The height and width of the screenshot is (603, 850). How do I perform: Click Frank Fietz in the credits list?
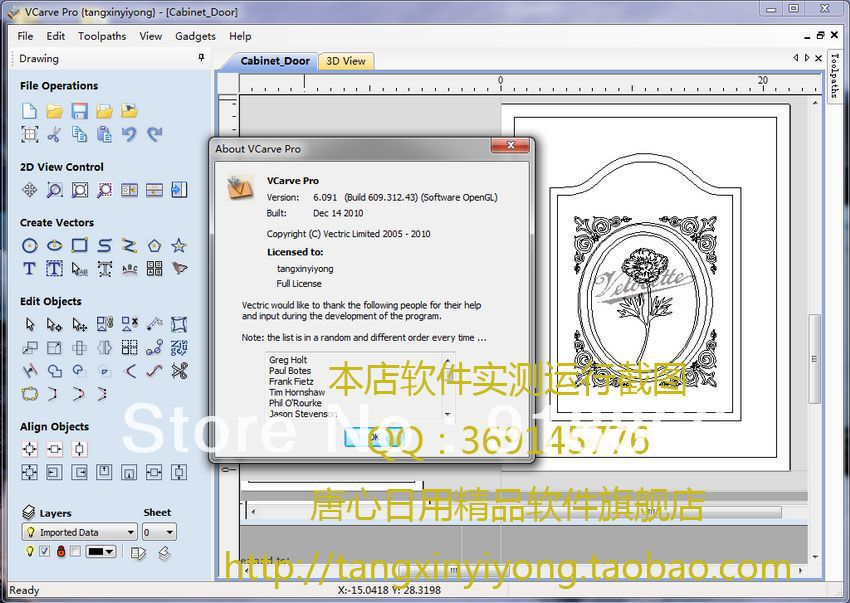(x=291, y=381)
